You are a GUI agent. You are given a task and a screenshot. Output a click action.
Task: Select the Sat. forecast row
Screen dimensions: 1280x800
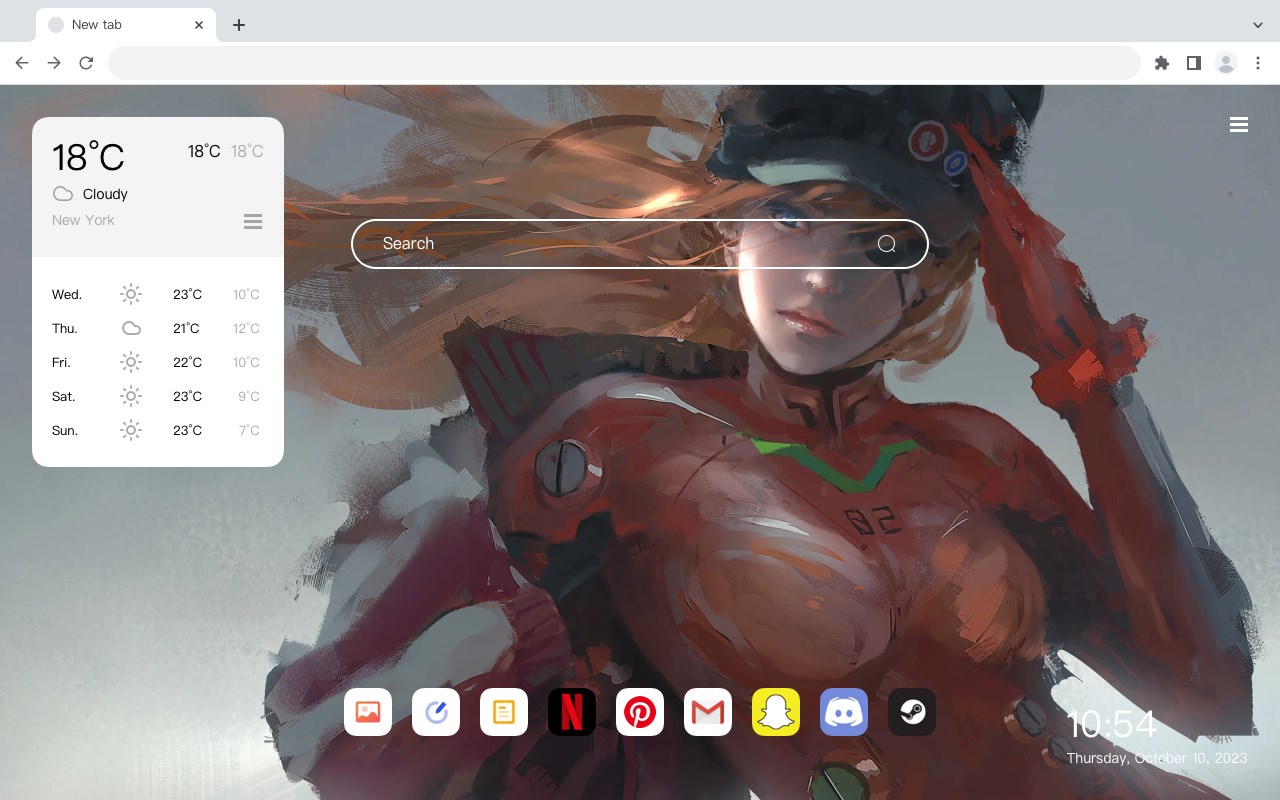click(157, 396)
